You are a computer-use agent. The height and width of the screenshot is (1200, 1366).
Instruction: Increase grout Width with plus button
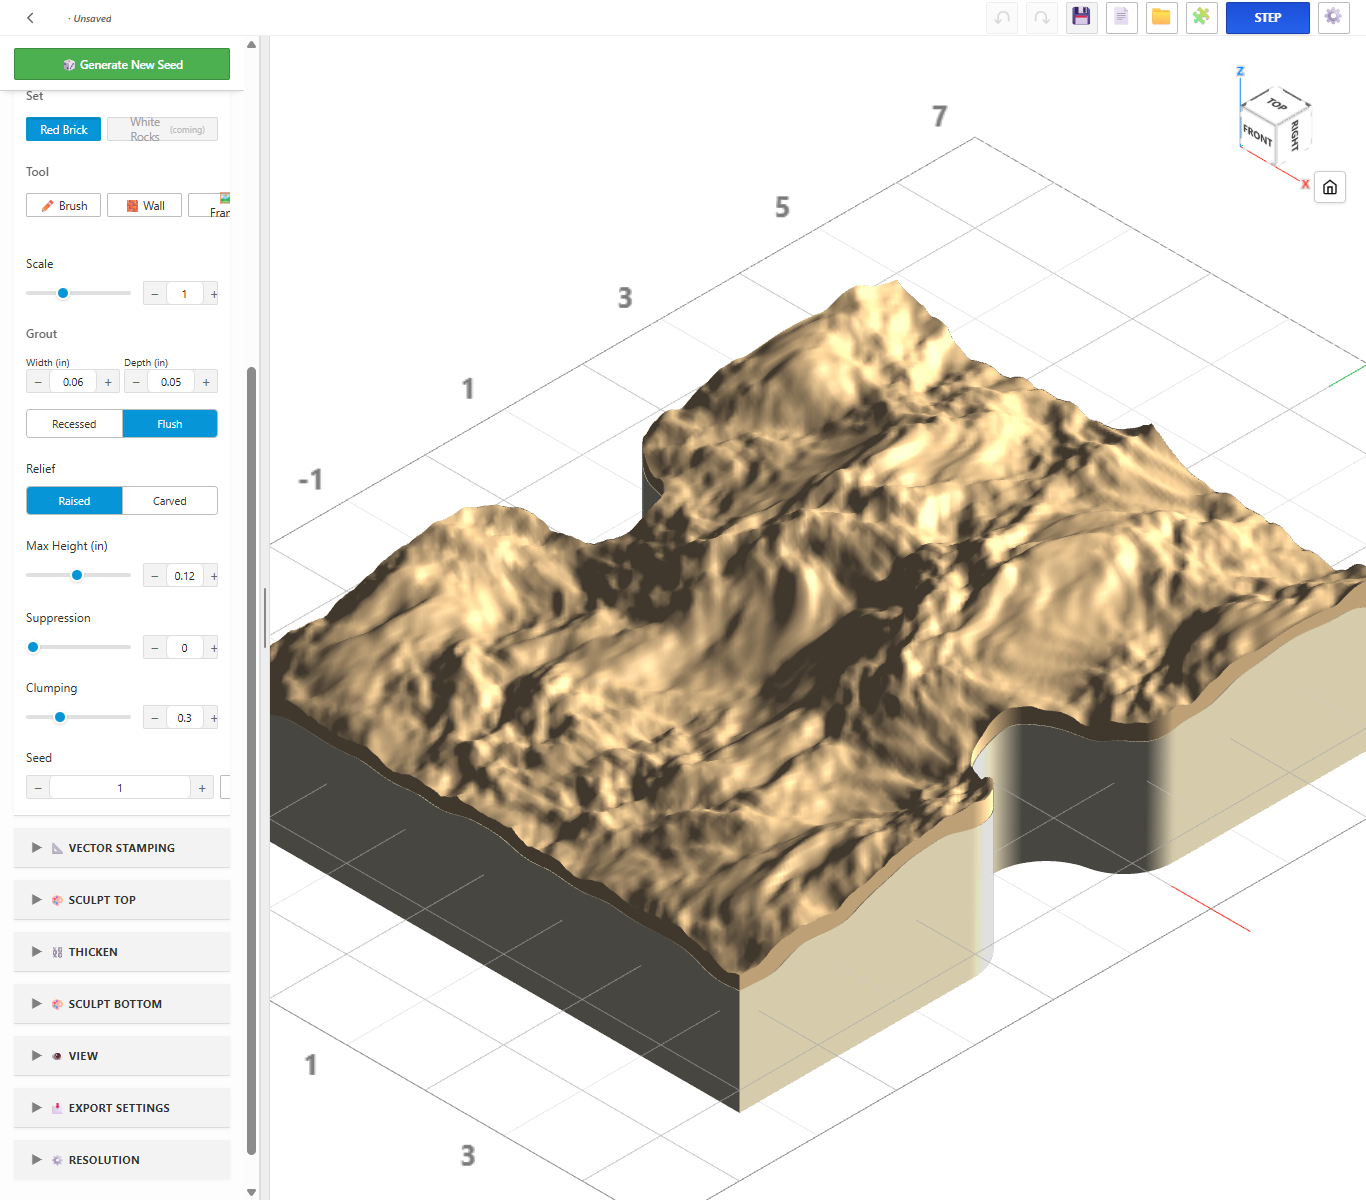pyautogui.click(x=108, y=382)
